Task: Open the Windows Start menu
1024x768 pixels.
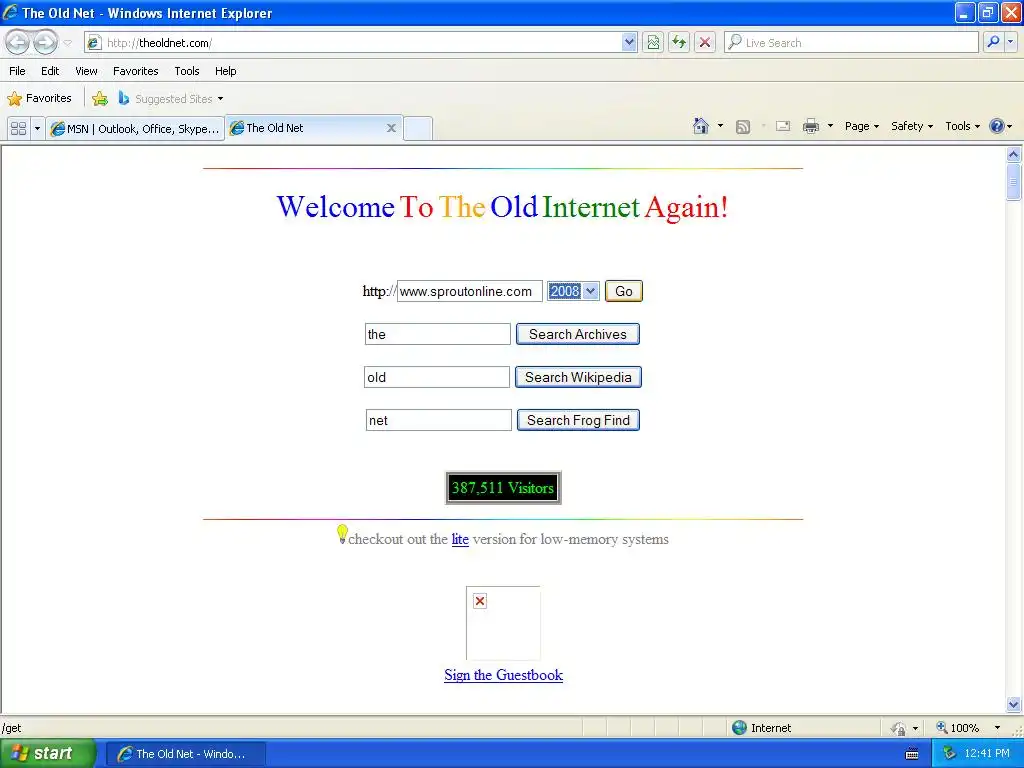Action: [x=47, y=754]
